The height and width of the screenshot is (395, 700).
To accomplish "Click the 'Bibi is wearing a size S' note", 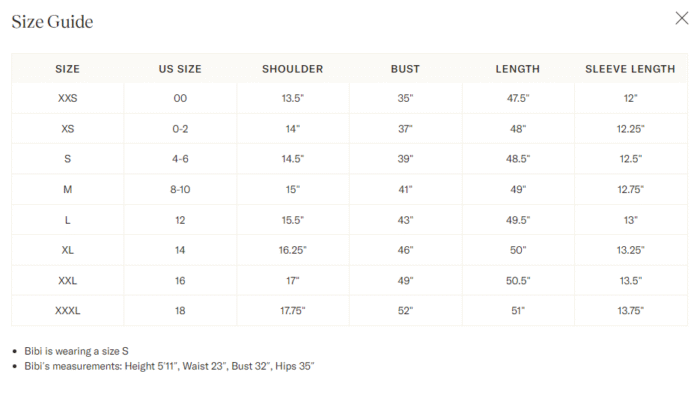I will point(76,351).
